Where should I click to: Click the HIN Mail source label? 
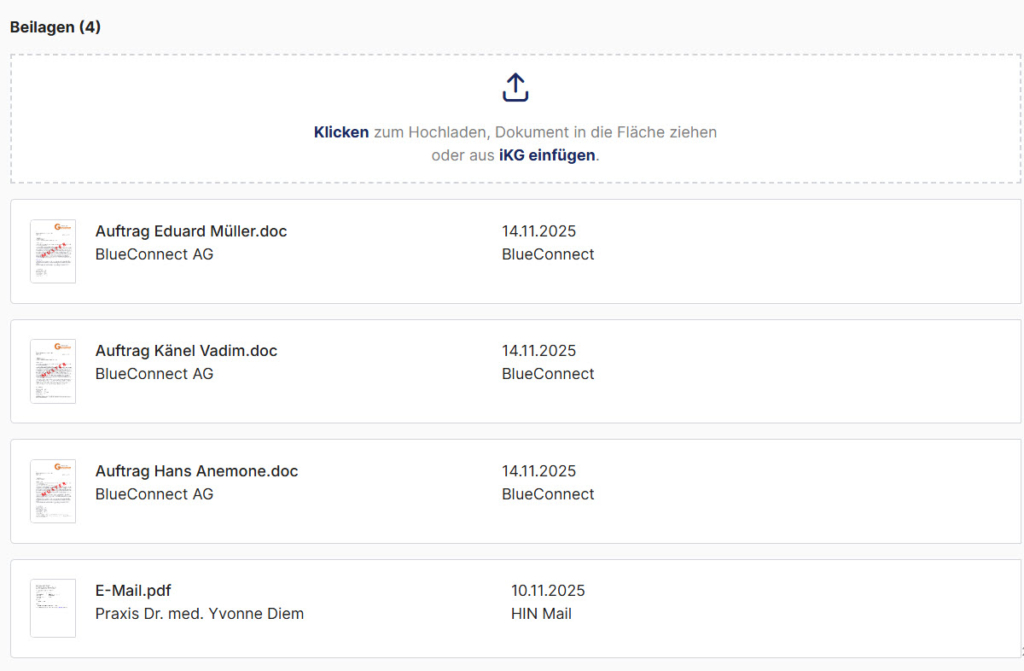click(x=541, y=613)
